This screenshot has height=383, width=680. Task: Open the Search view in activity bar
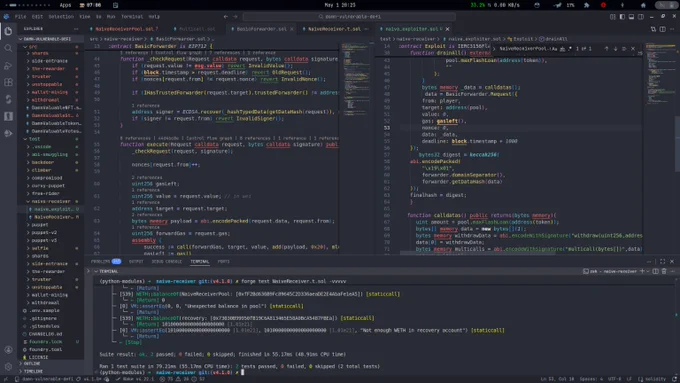(x=8, y=48)
